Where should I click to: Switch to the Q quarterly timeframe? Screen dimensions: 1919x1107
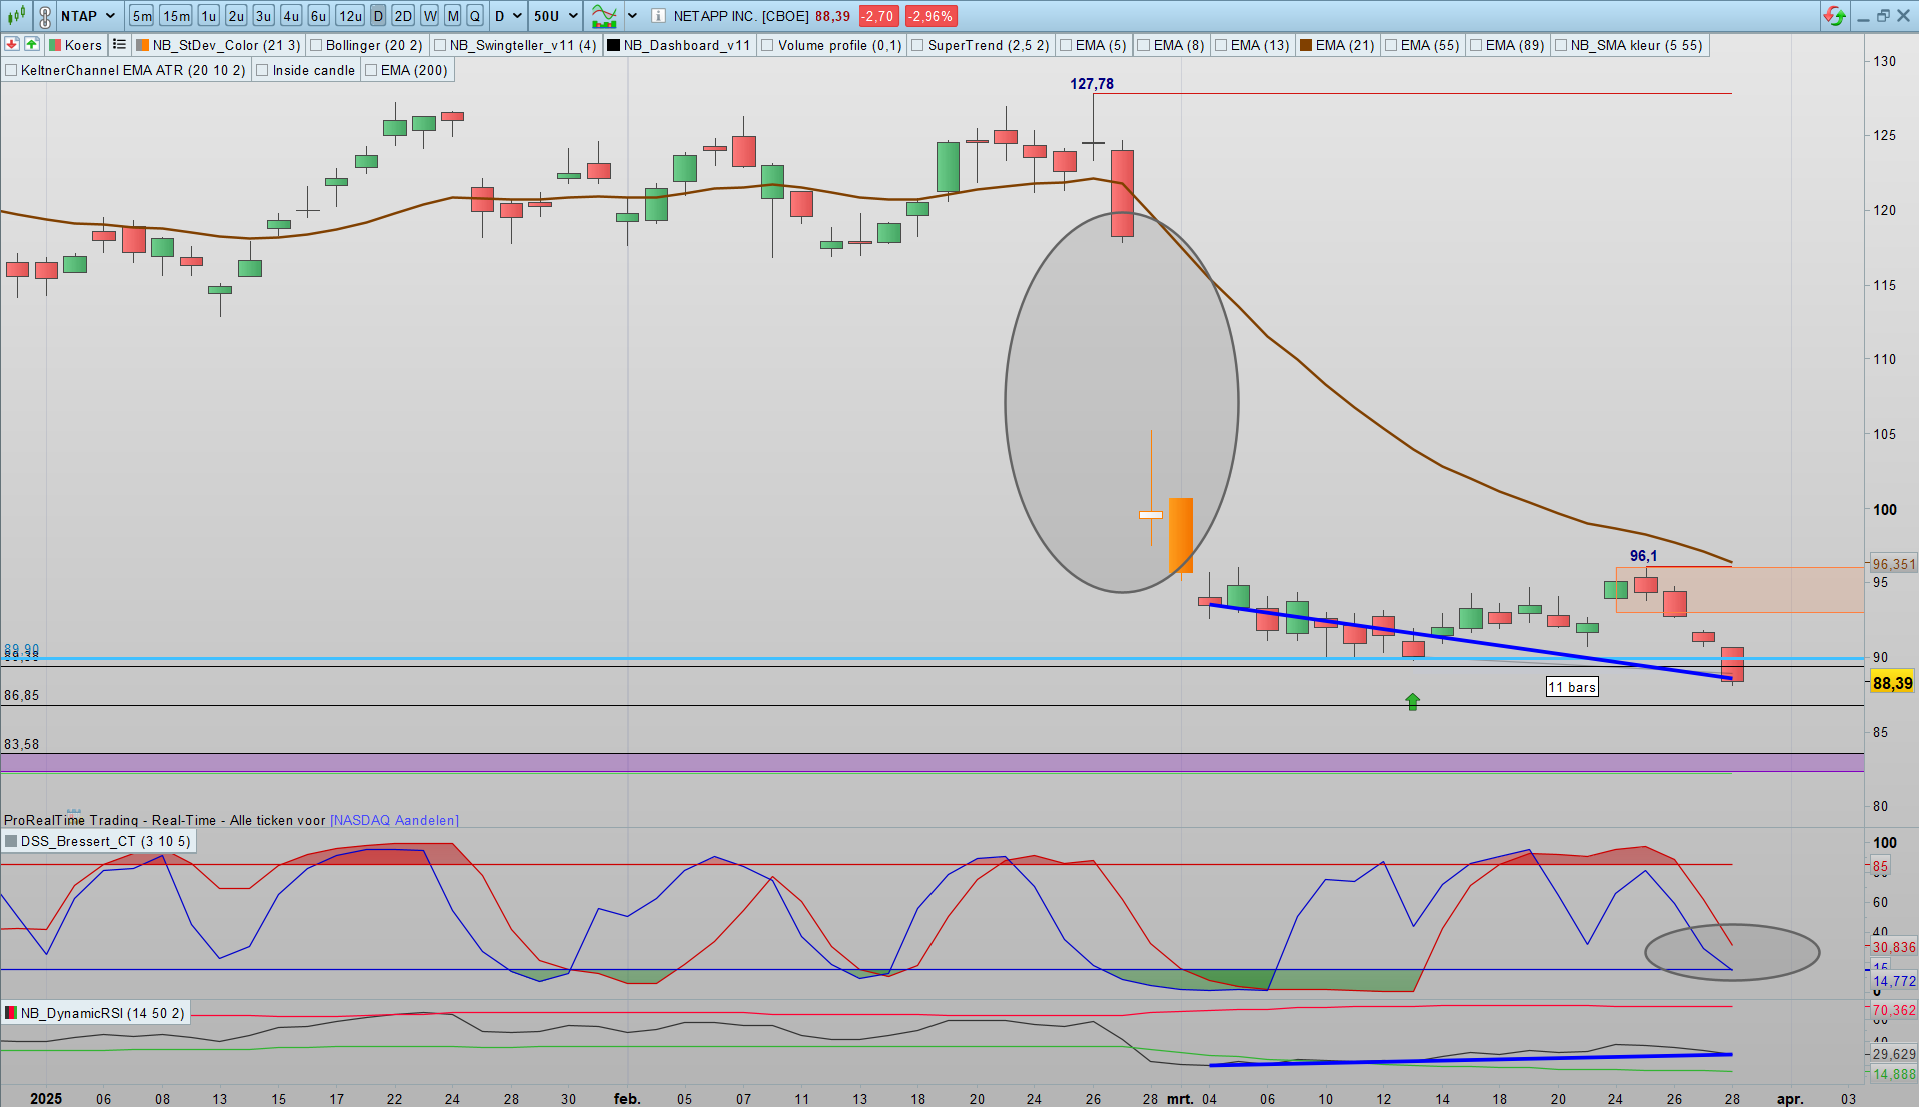(475, 16)
